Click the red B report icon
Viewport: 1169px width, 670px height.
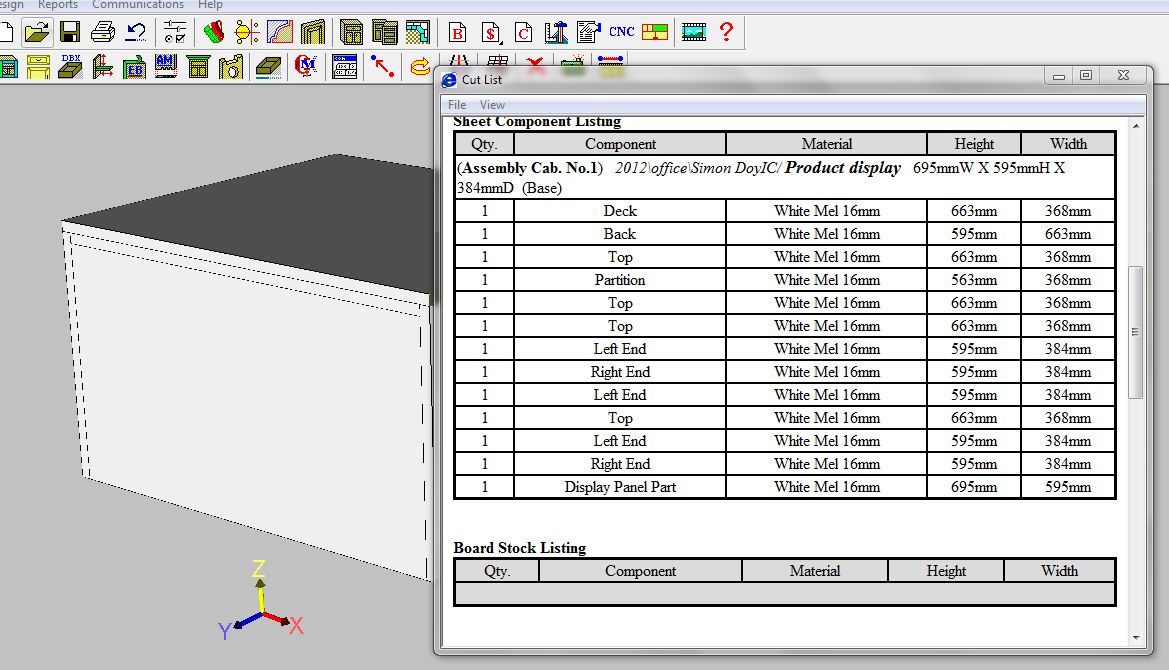tap(458, 32)
